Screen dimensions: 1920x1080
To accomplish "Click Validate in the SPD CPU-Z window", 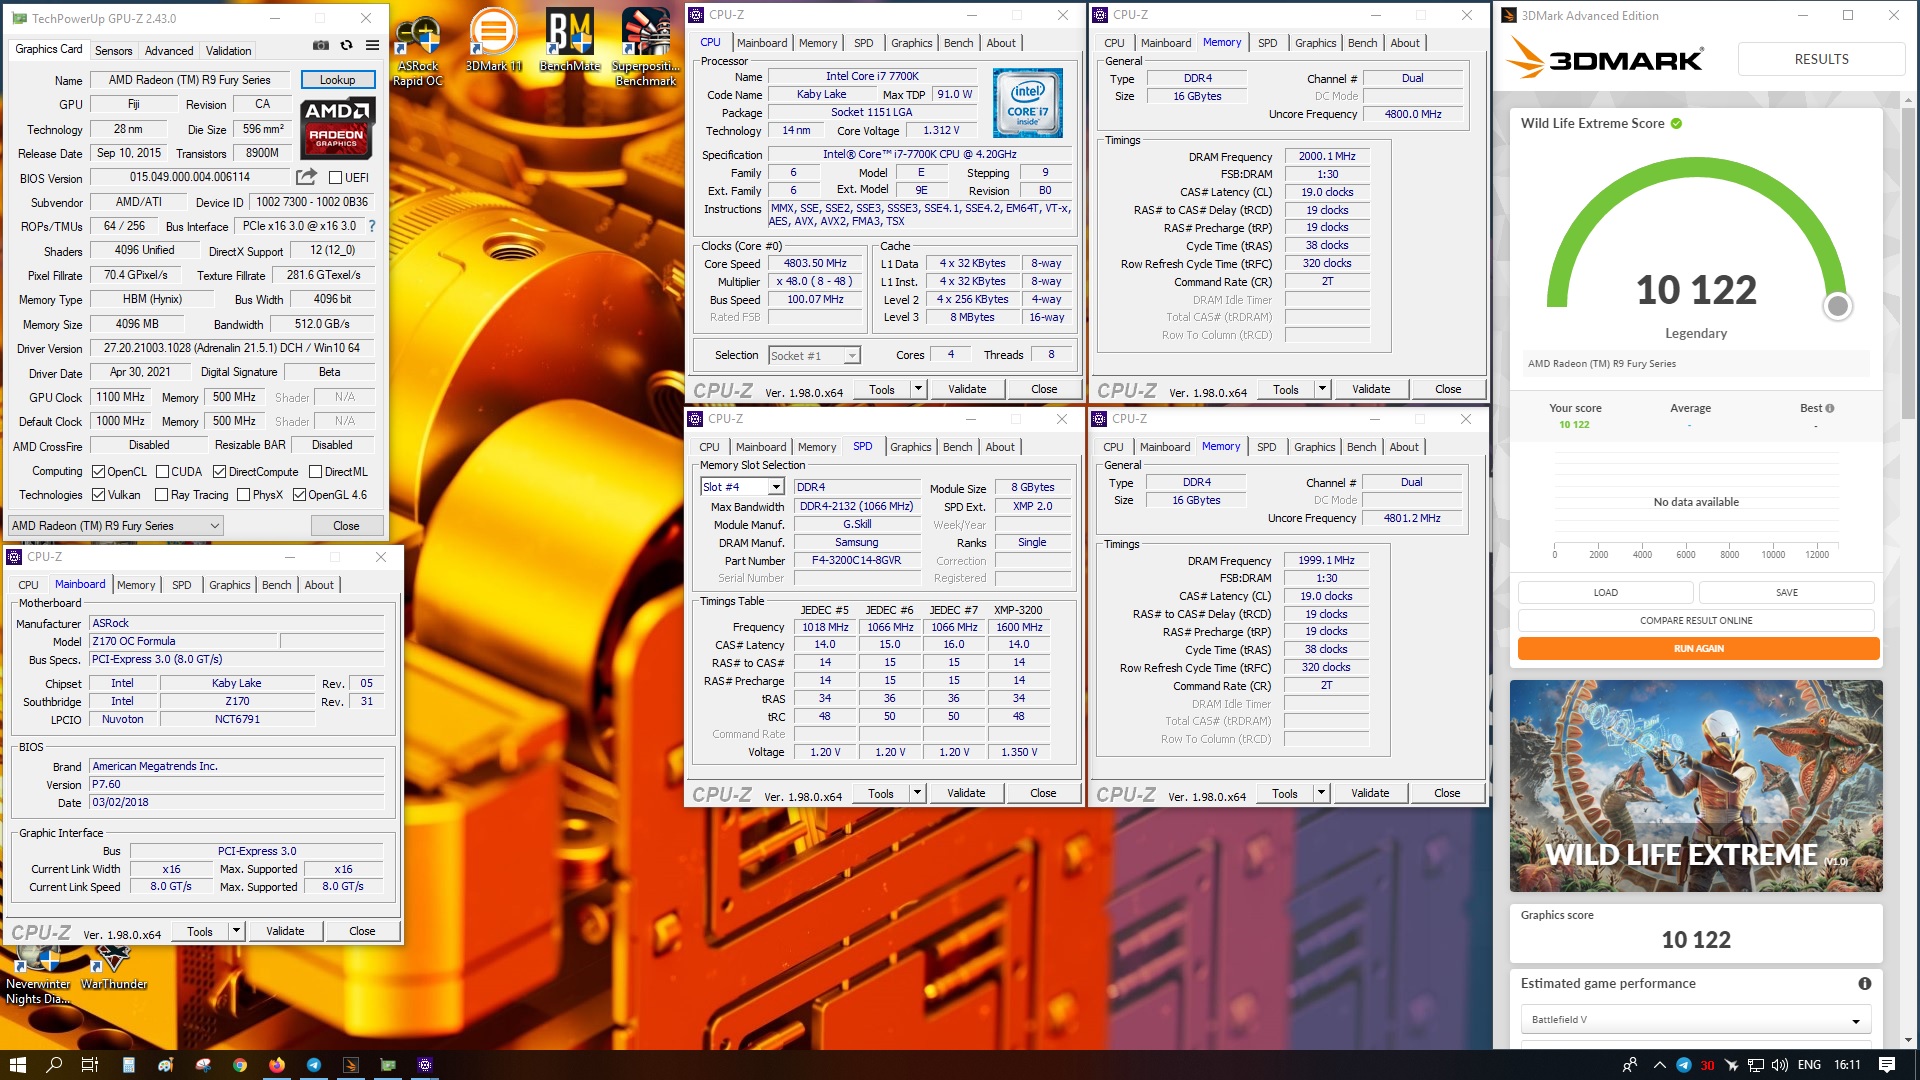I will 966,793.
